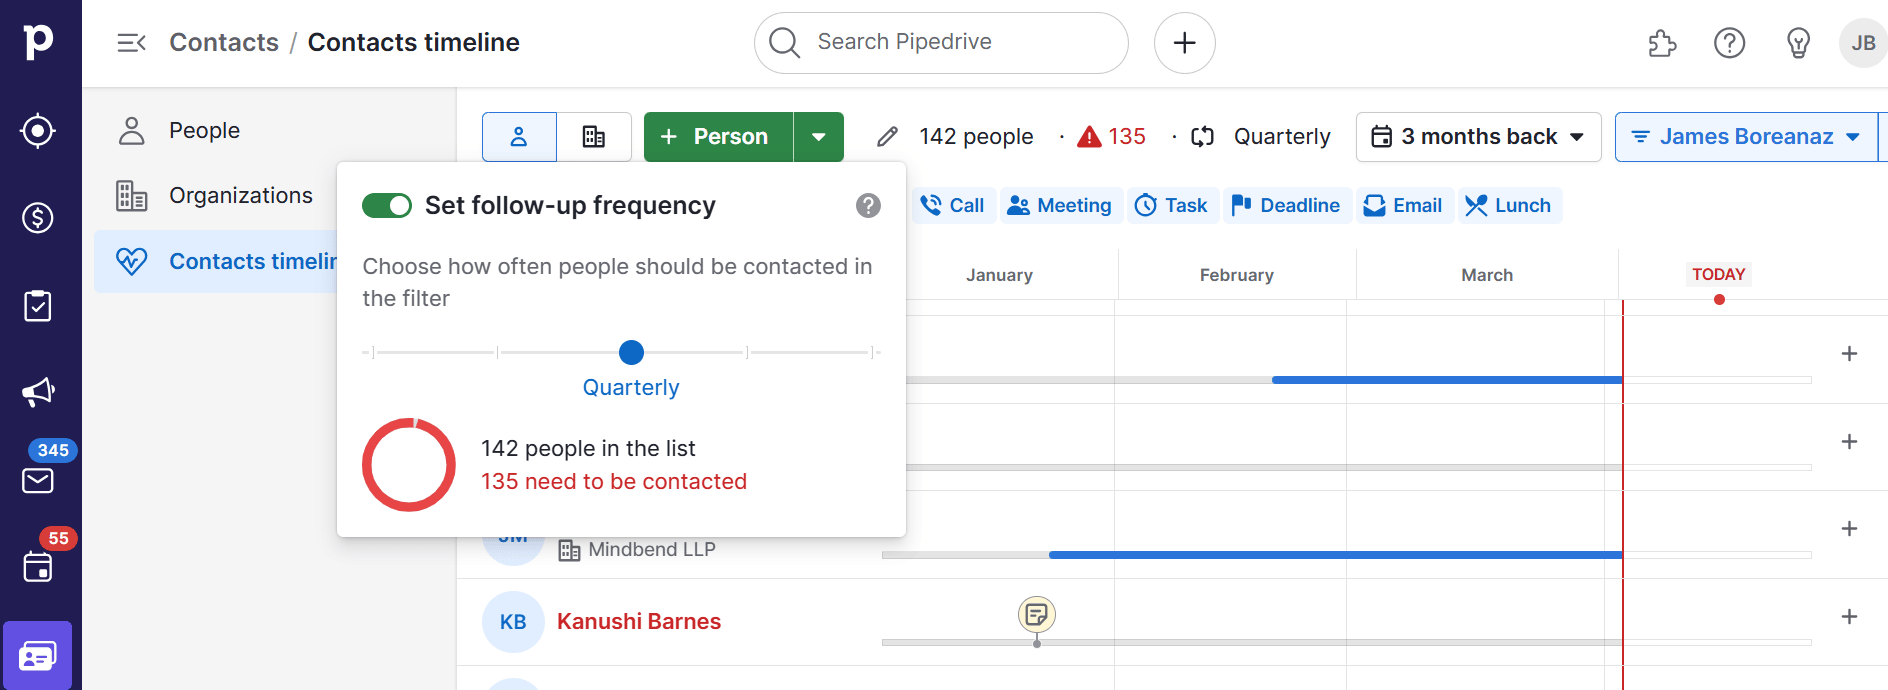
Task: Switch to organization view icon
Action: click(x=594, y=137)
